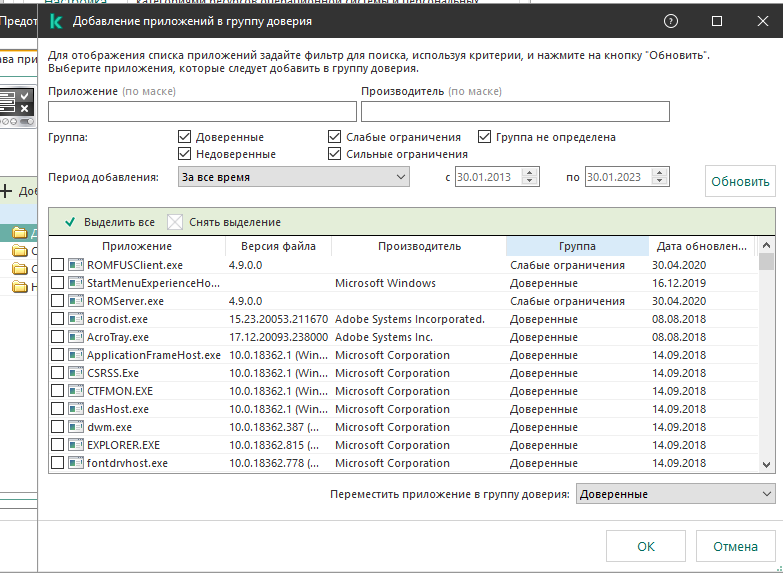Viewport: 783px width, 574px height.
Task: Open the trust group destination dropdown
Action: pyautogui.click(x=675, y=494)
